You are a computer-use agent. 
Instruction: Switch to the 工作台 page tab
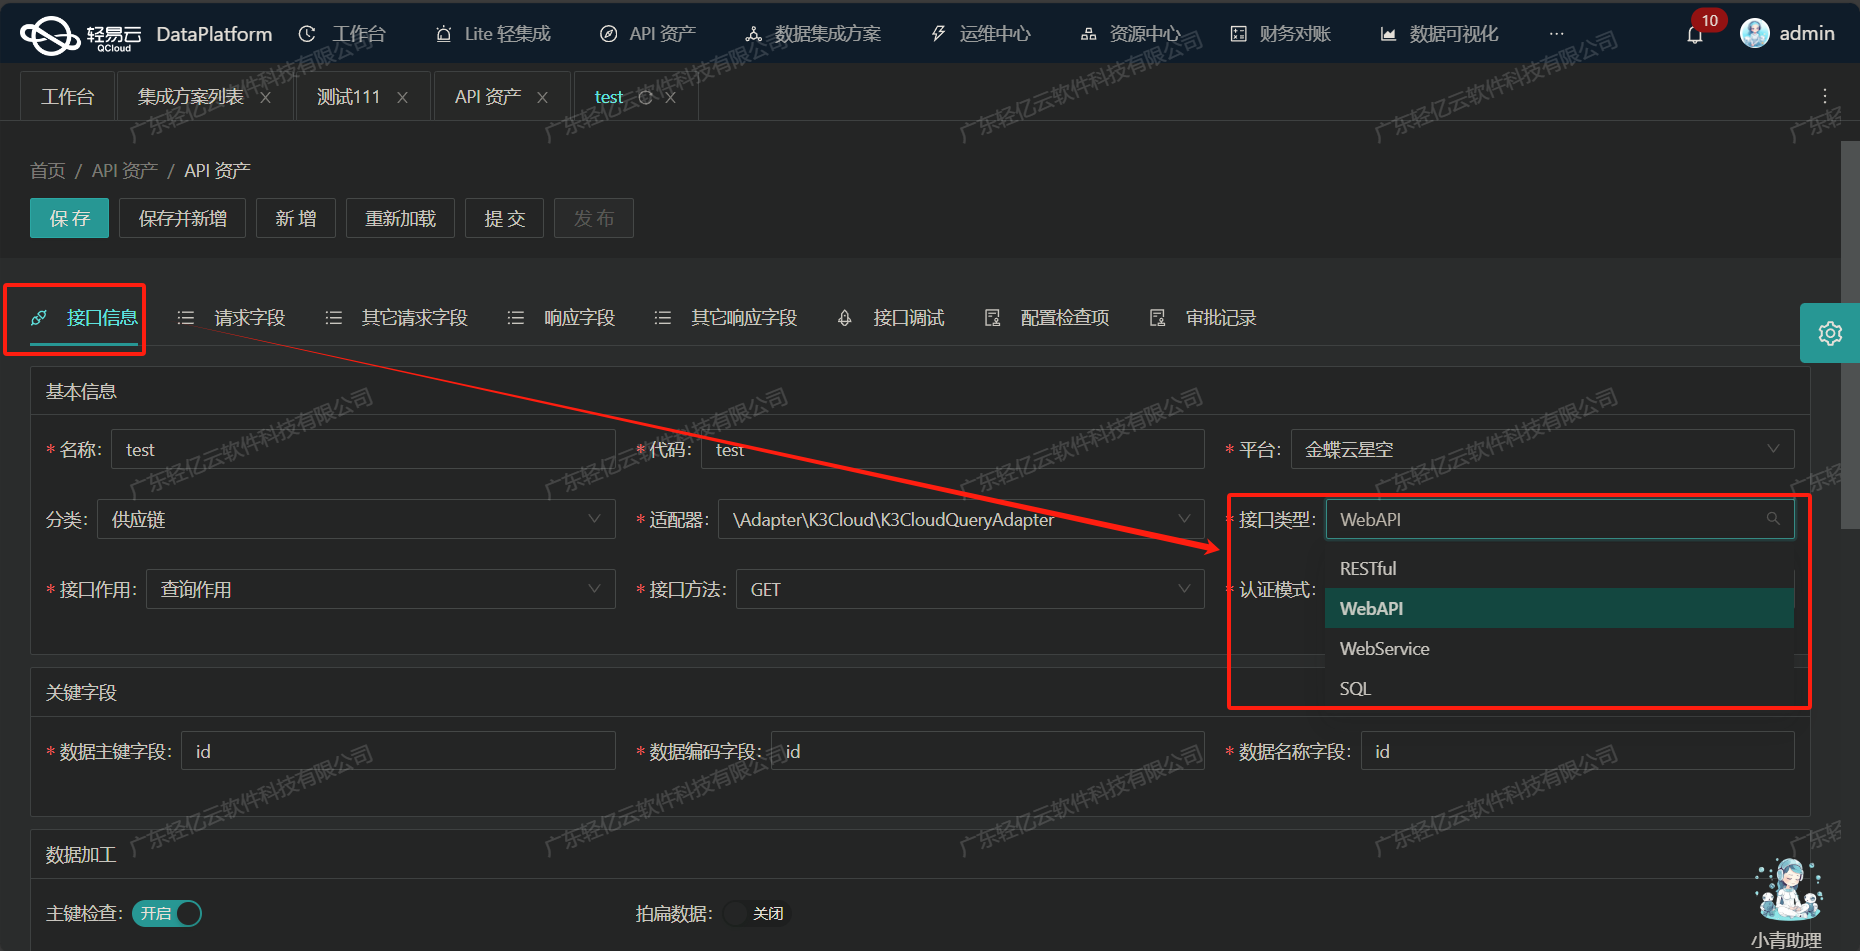[x=67, y=97]
